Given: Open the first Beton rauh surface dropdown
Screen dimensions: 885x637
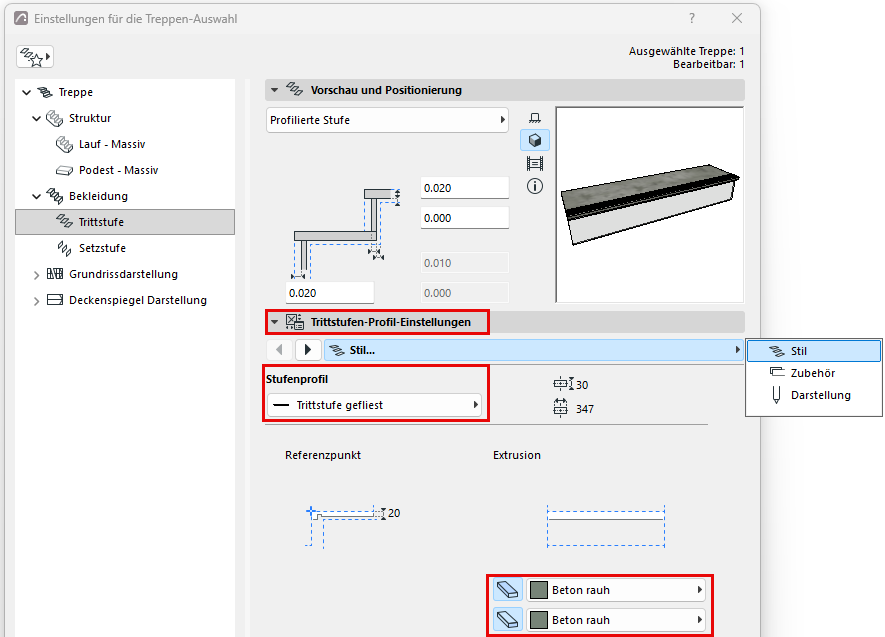Looking at the screenshot, I should [616, 590].
